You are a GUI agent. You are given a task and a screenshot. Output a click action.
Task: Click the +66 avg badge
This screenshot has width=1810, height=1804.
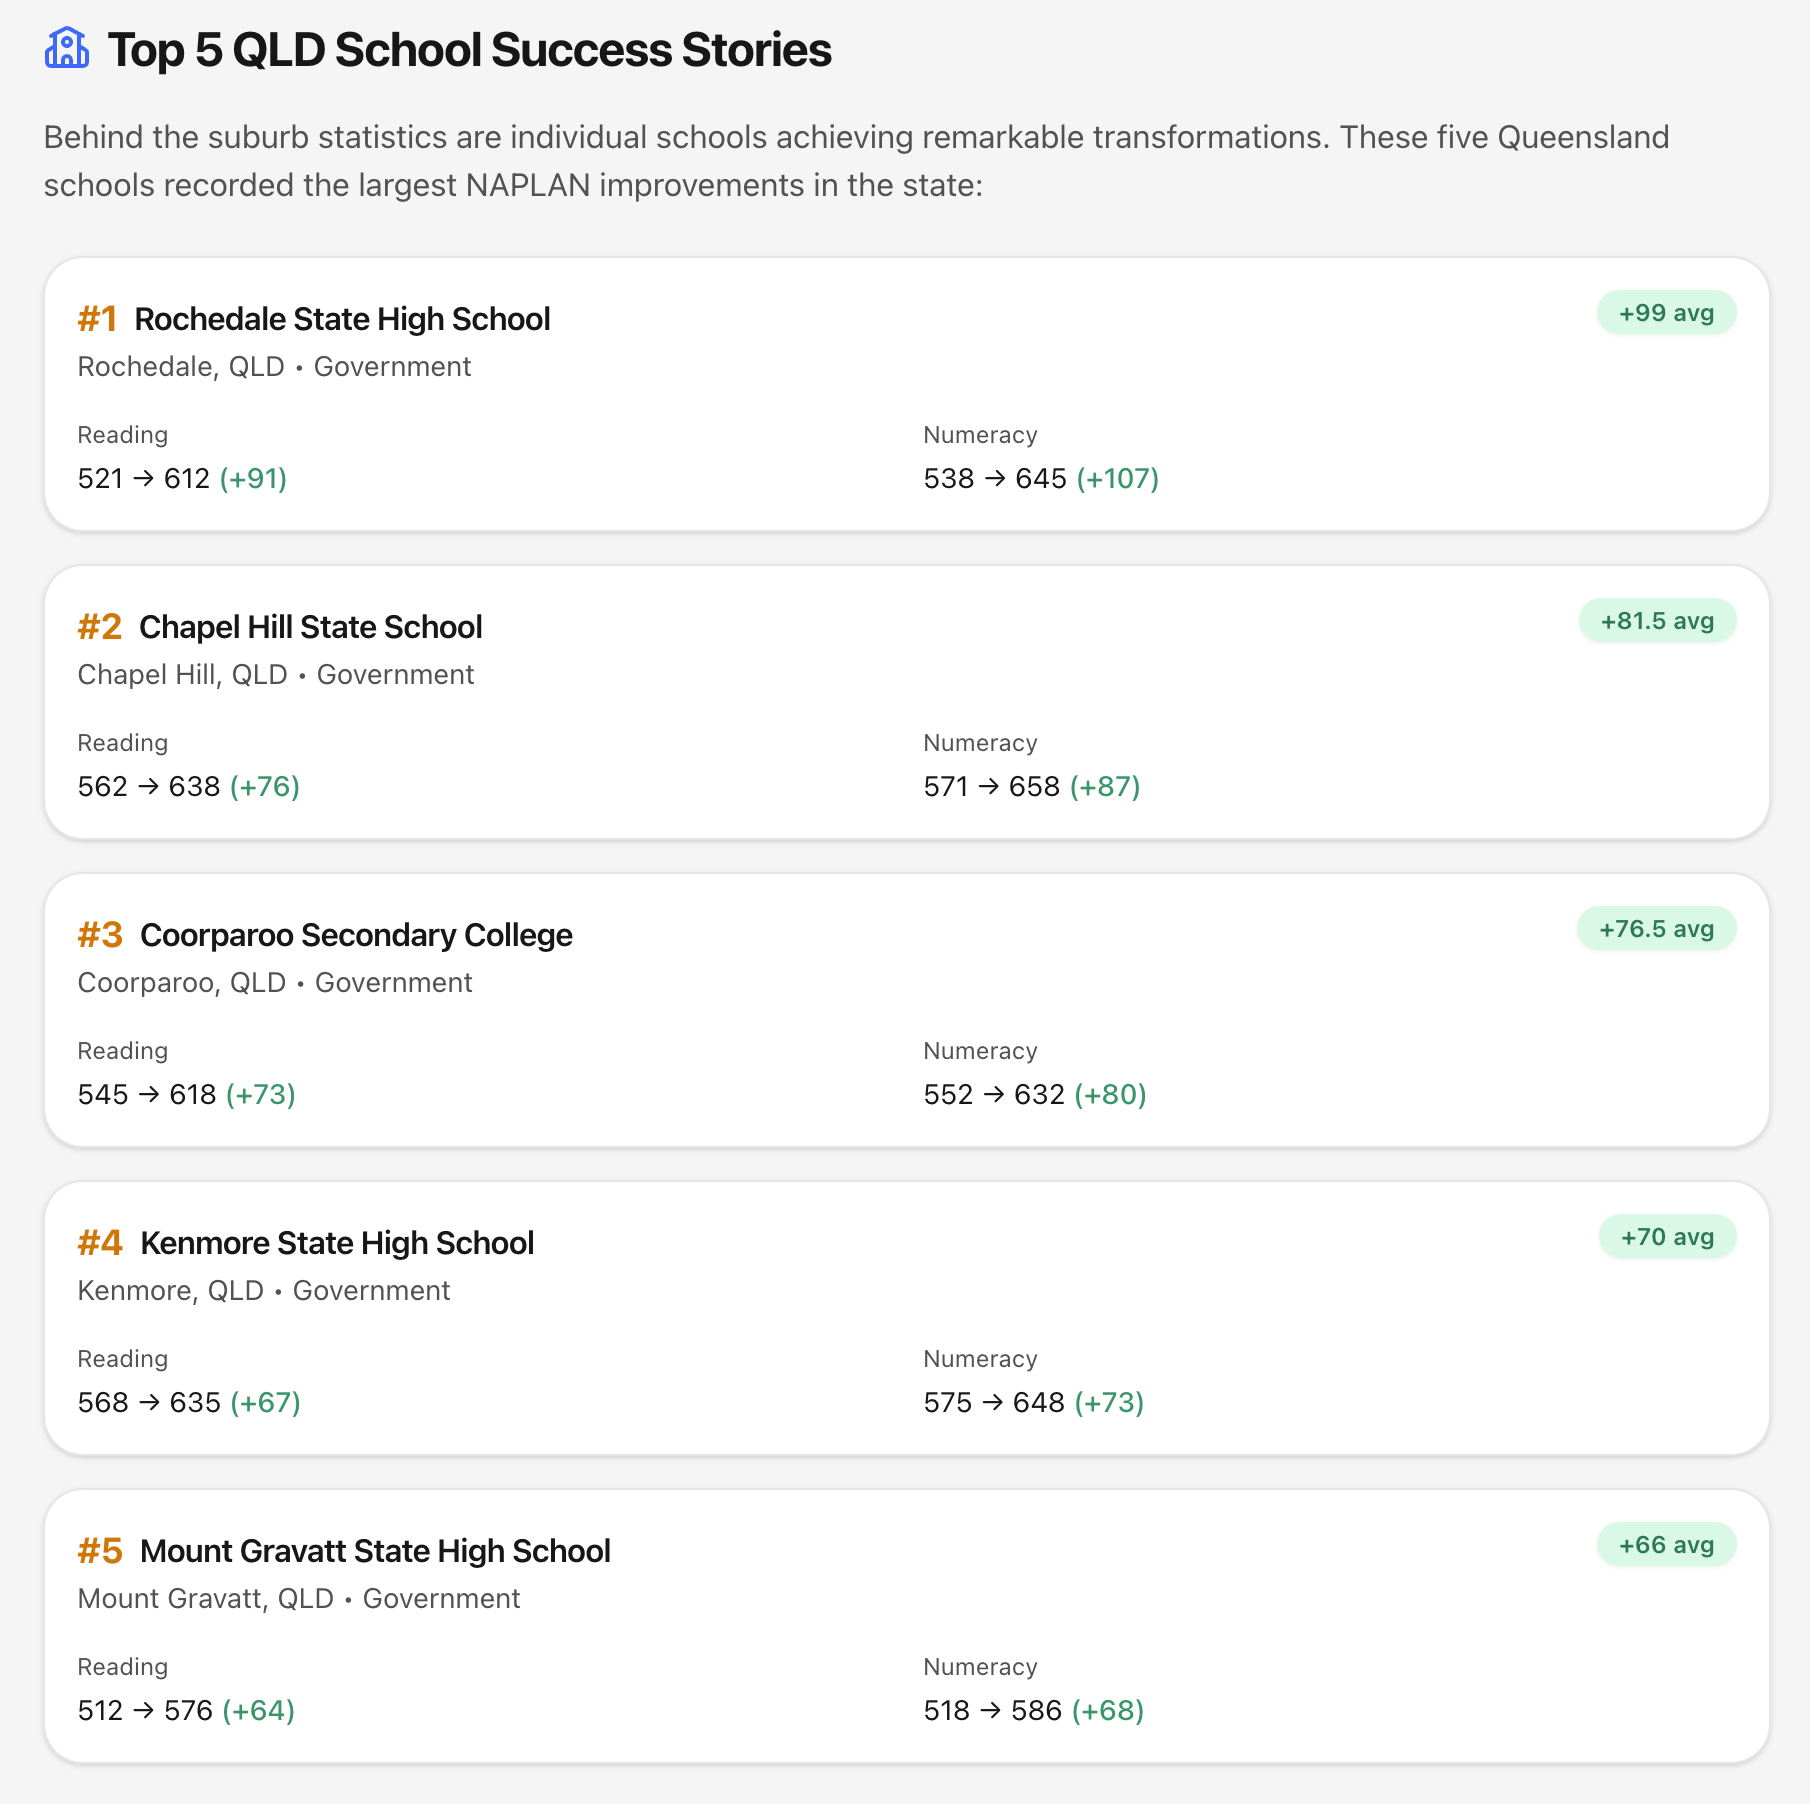[1666, 1545]
